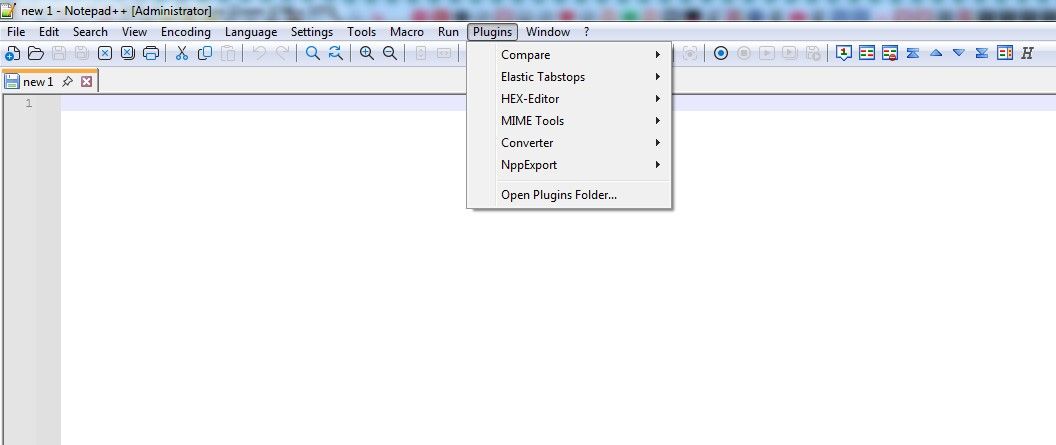The height and width of the screenshot is (445, 1056).
Task: Open the ? help menu
Action: click(587, 32)
